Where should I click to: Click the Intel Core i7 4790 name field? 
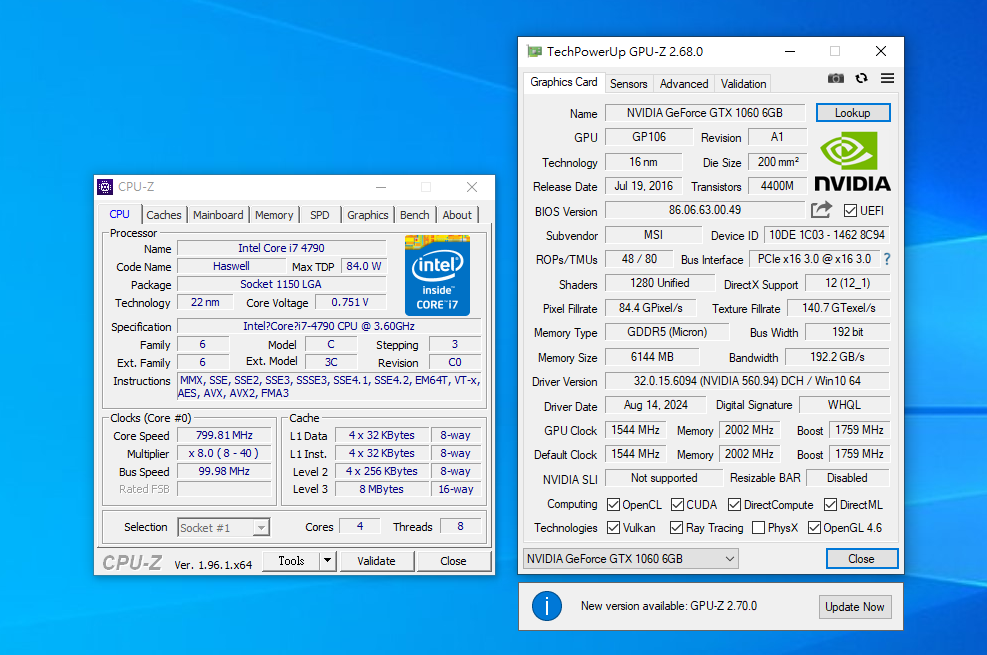(281, 248)
